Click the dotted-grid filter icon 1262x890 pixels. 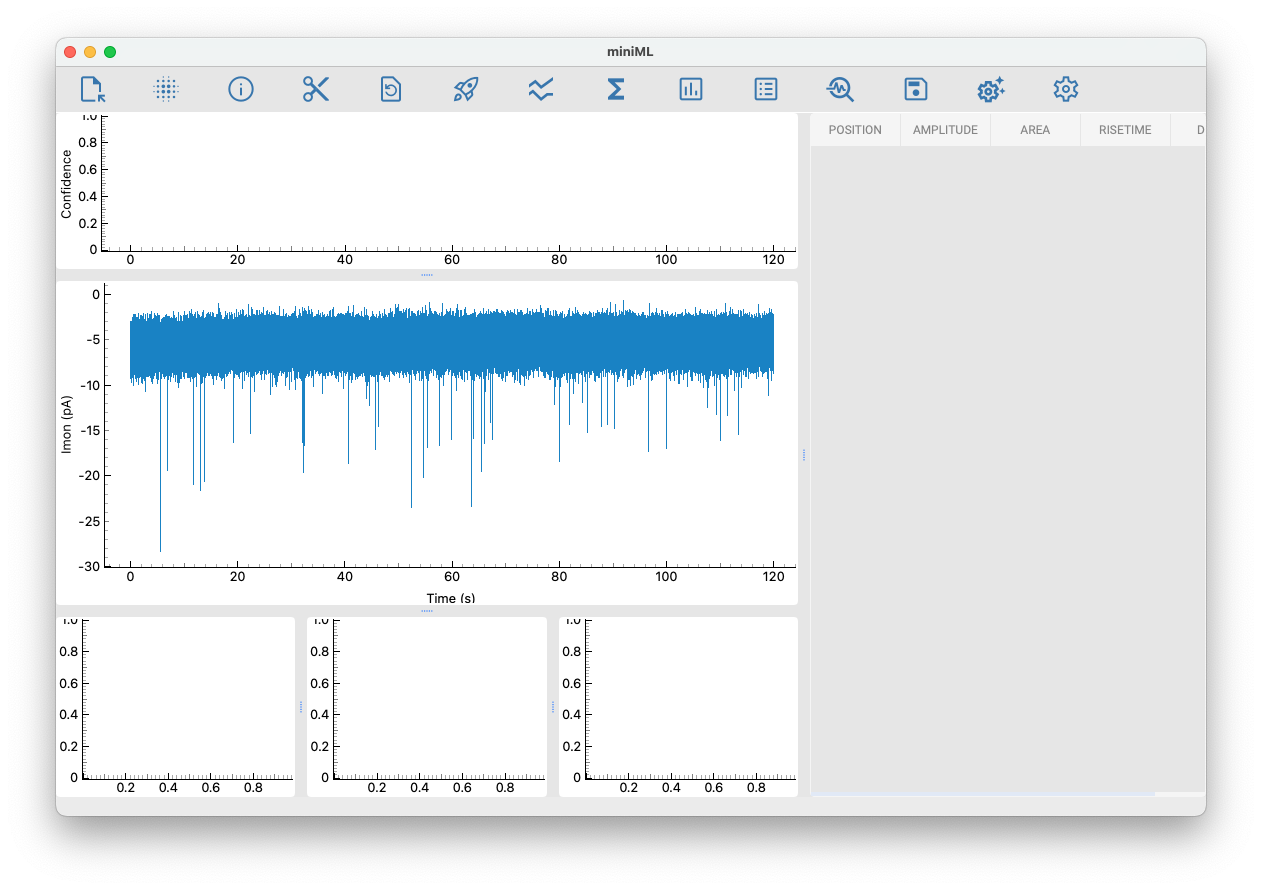(x=166, y=89)
